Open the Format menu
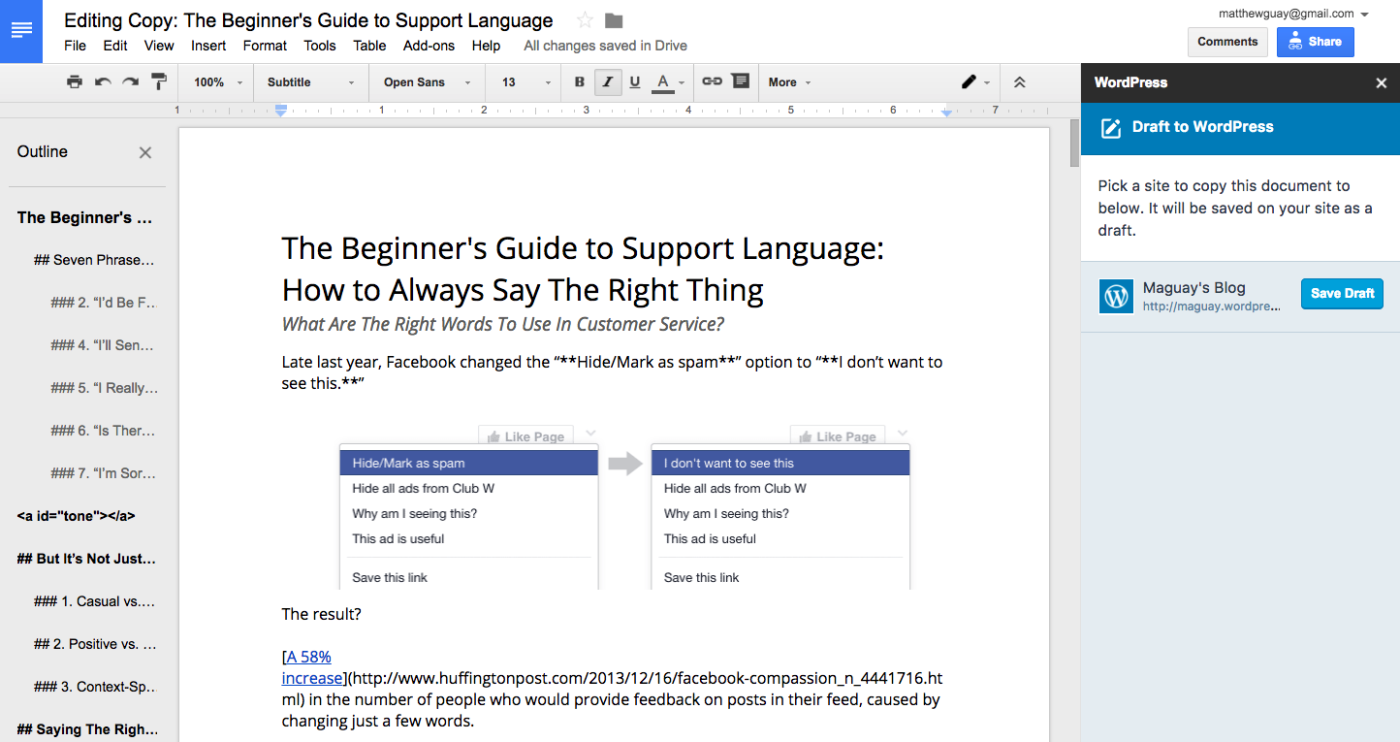This screenshot has width=1400, height=742. (x=265, y=45)
